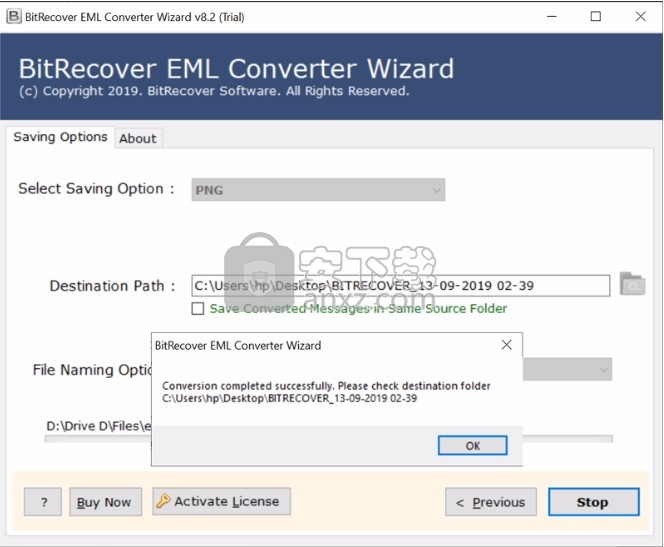Click the Stop button

point(594,502)
